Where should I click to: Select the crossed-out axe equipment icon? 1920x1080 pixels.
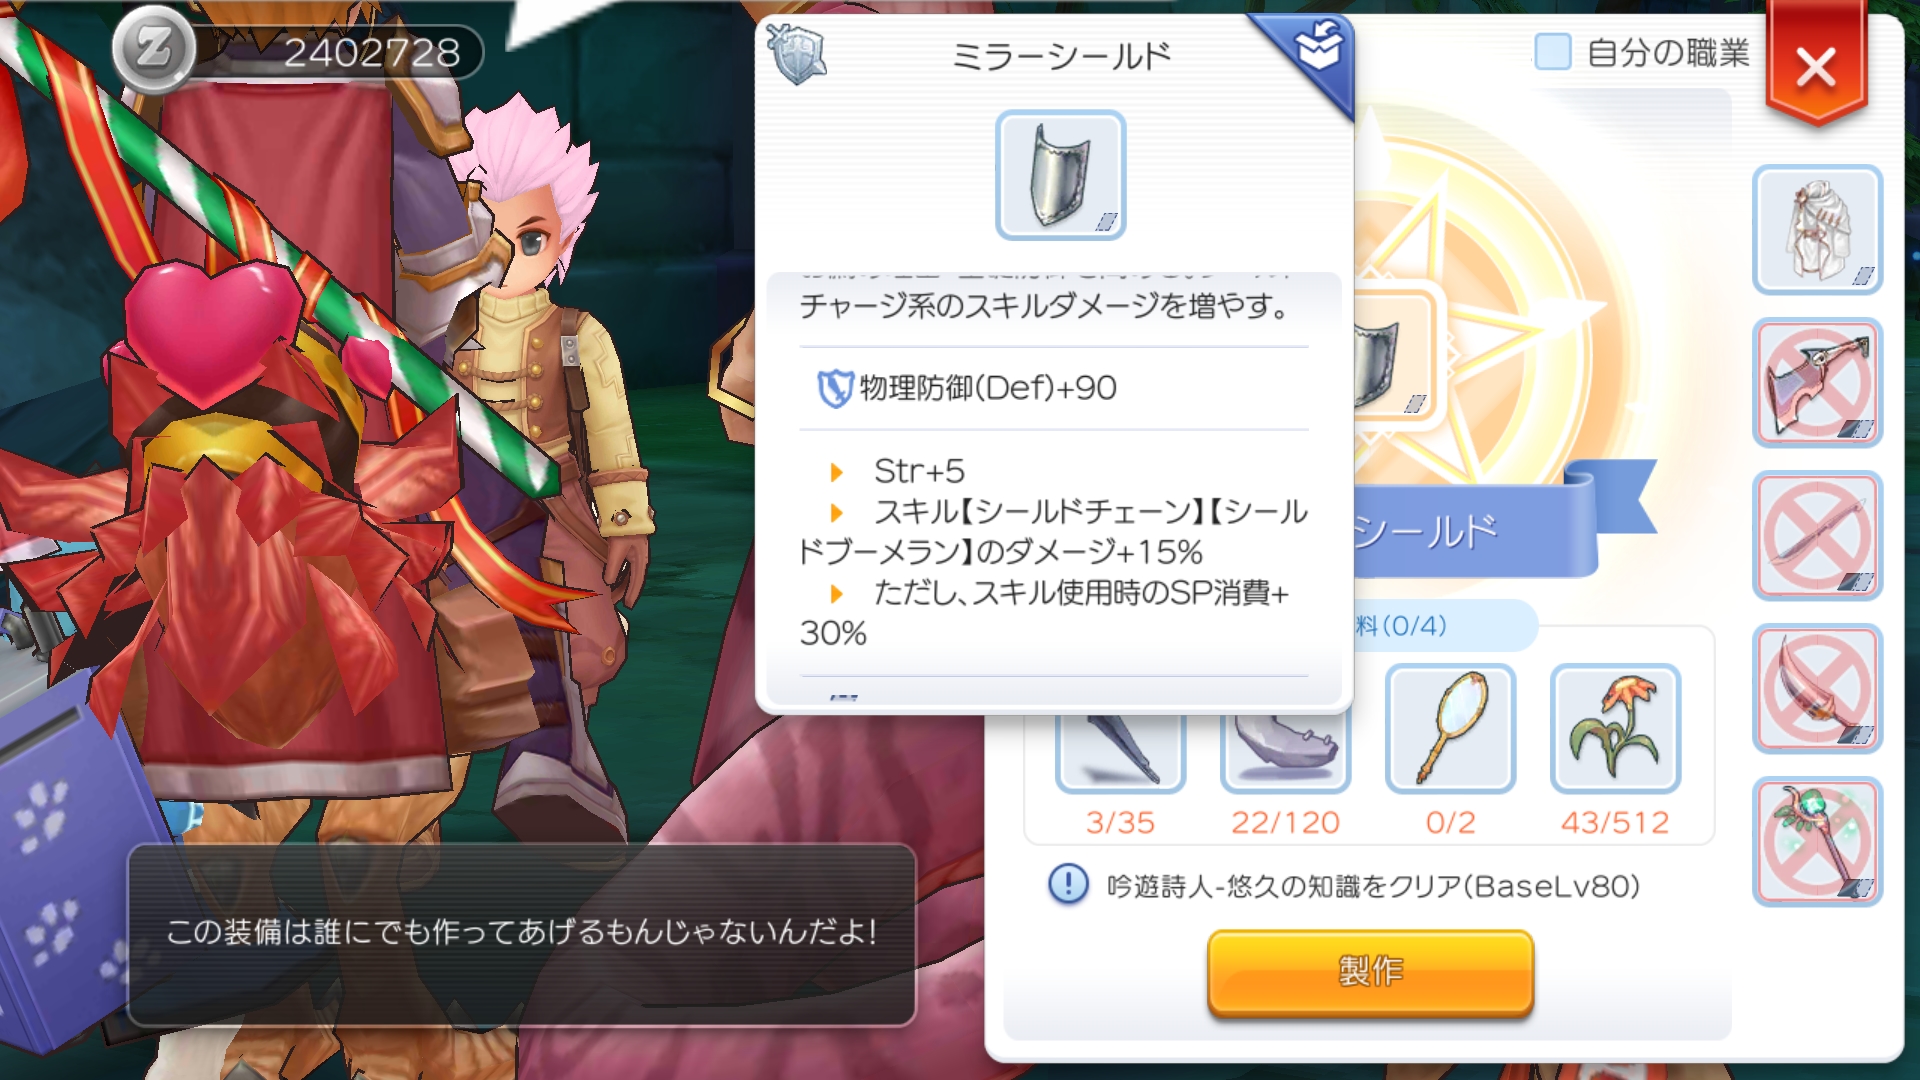coord(1817,383)
